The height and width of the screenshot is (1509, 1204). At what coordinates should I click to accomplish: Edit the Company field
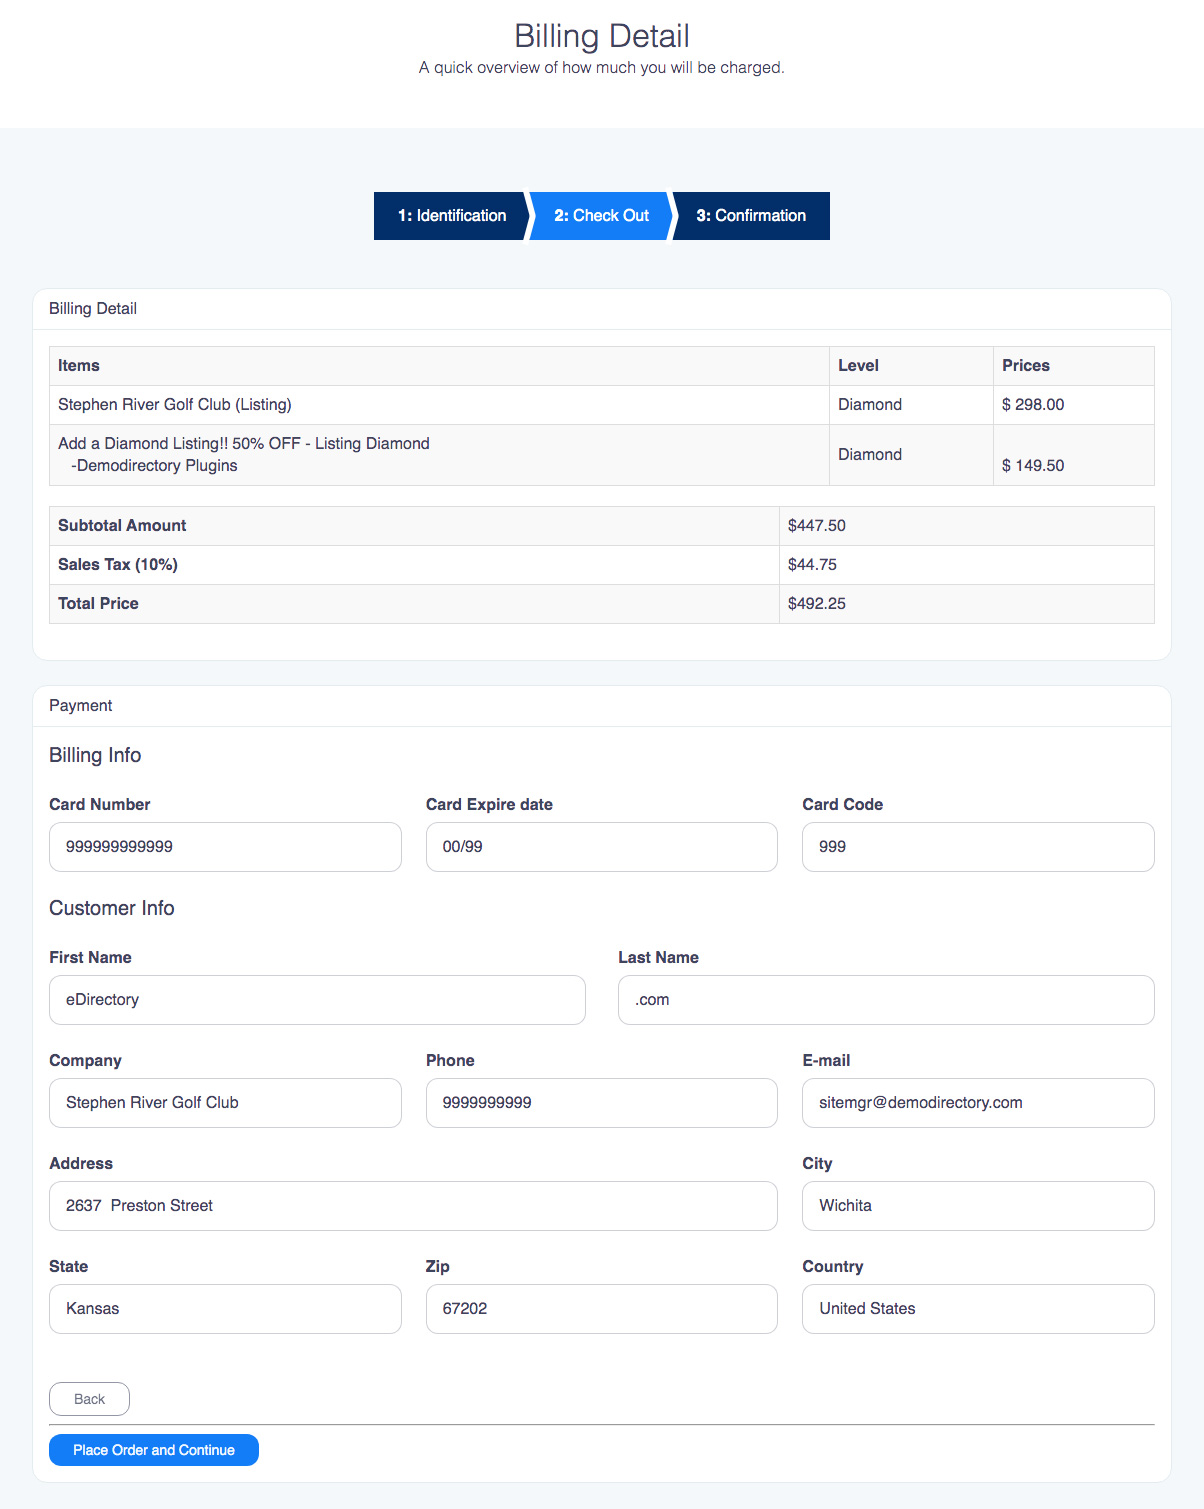click(225, 1103)
